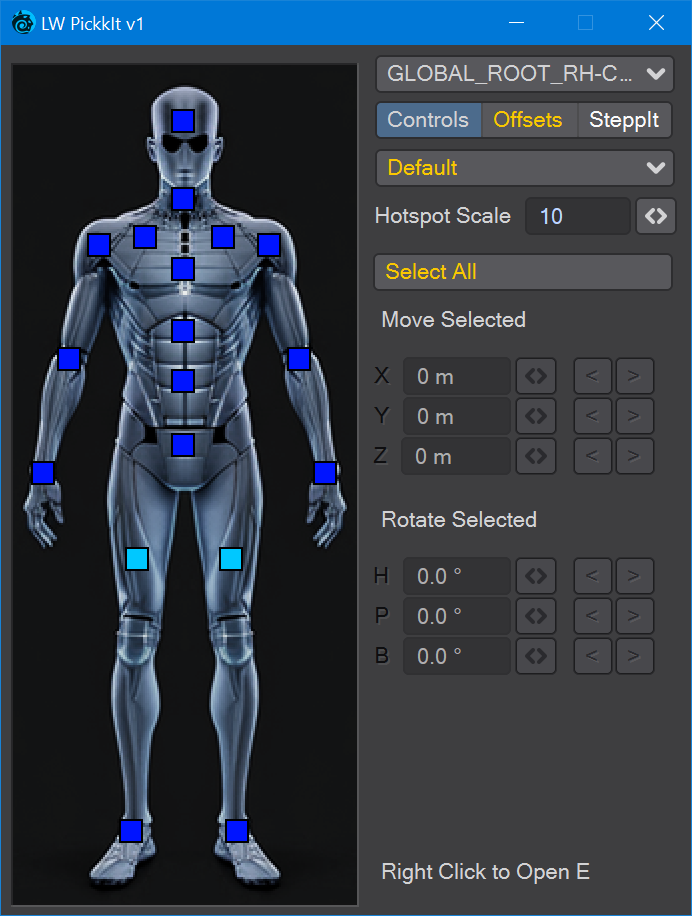The width and height of the screenshot is (692, 916).
Task: Click the neck hotspot square
Action: [x=182, y=199]
